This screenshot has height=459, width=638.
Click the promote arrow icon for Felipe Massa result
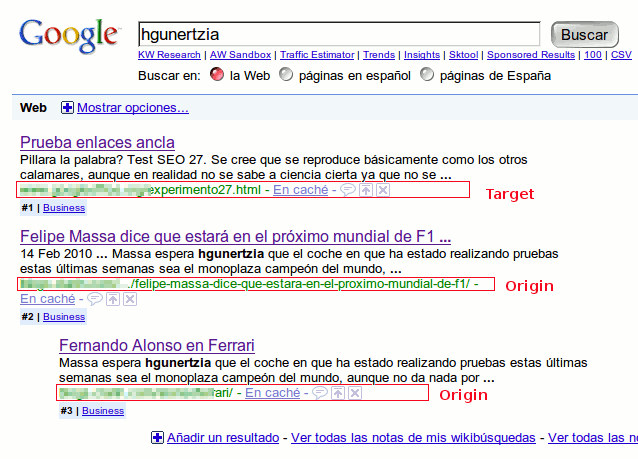[x=113, y=299]
